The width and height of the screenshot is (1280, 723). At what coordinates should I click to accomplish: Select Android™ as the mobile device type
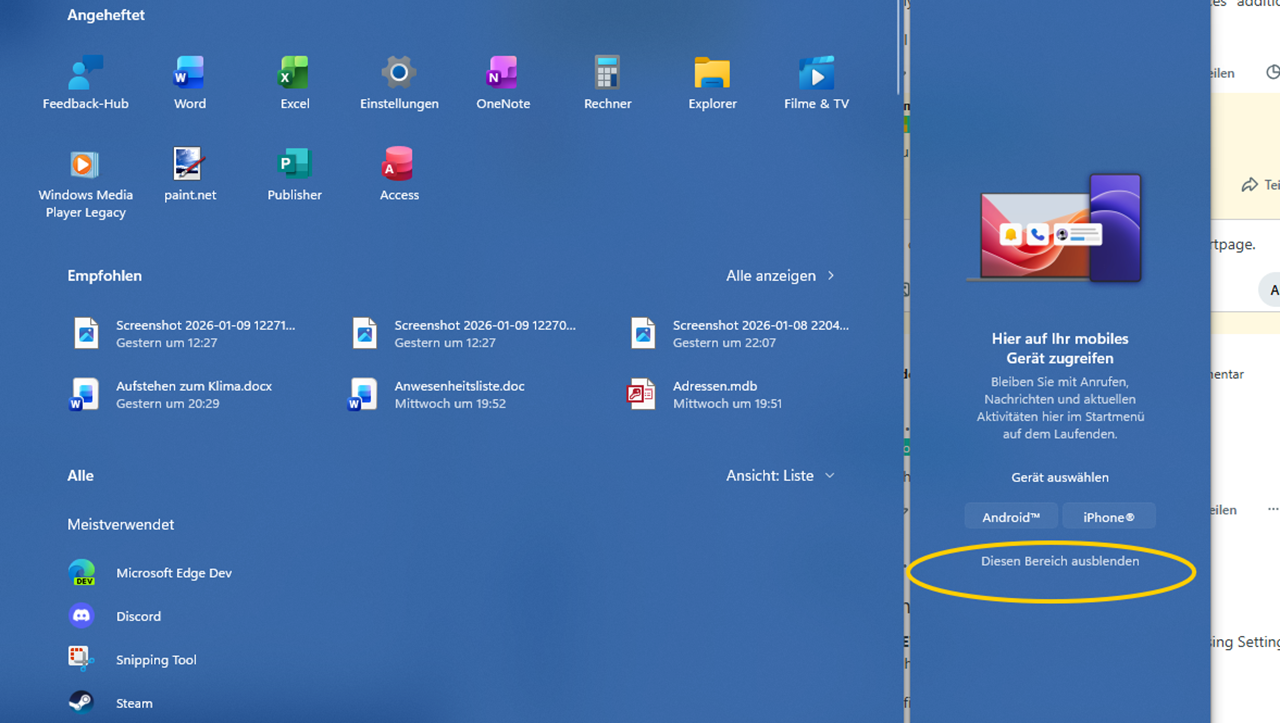coord(1011,516)
